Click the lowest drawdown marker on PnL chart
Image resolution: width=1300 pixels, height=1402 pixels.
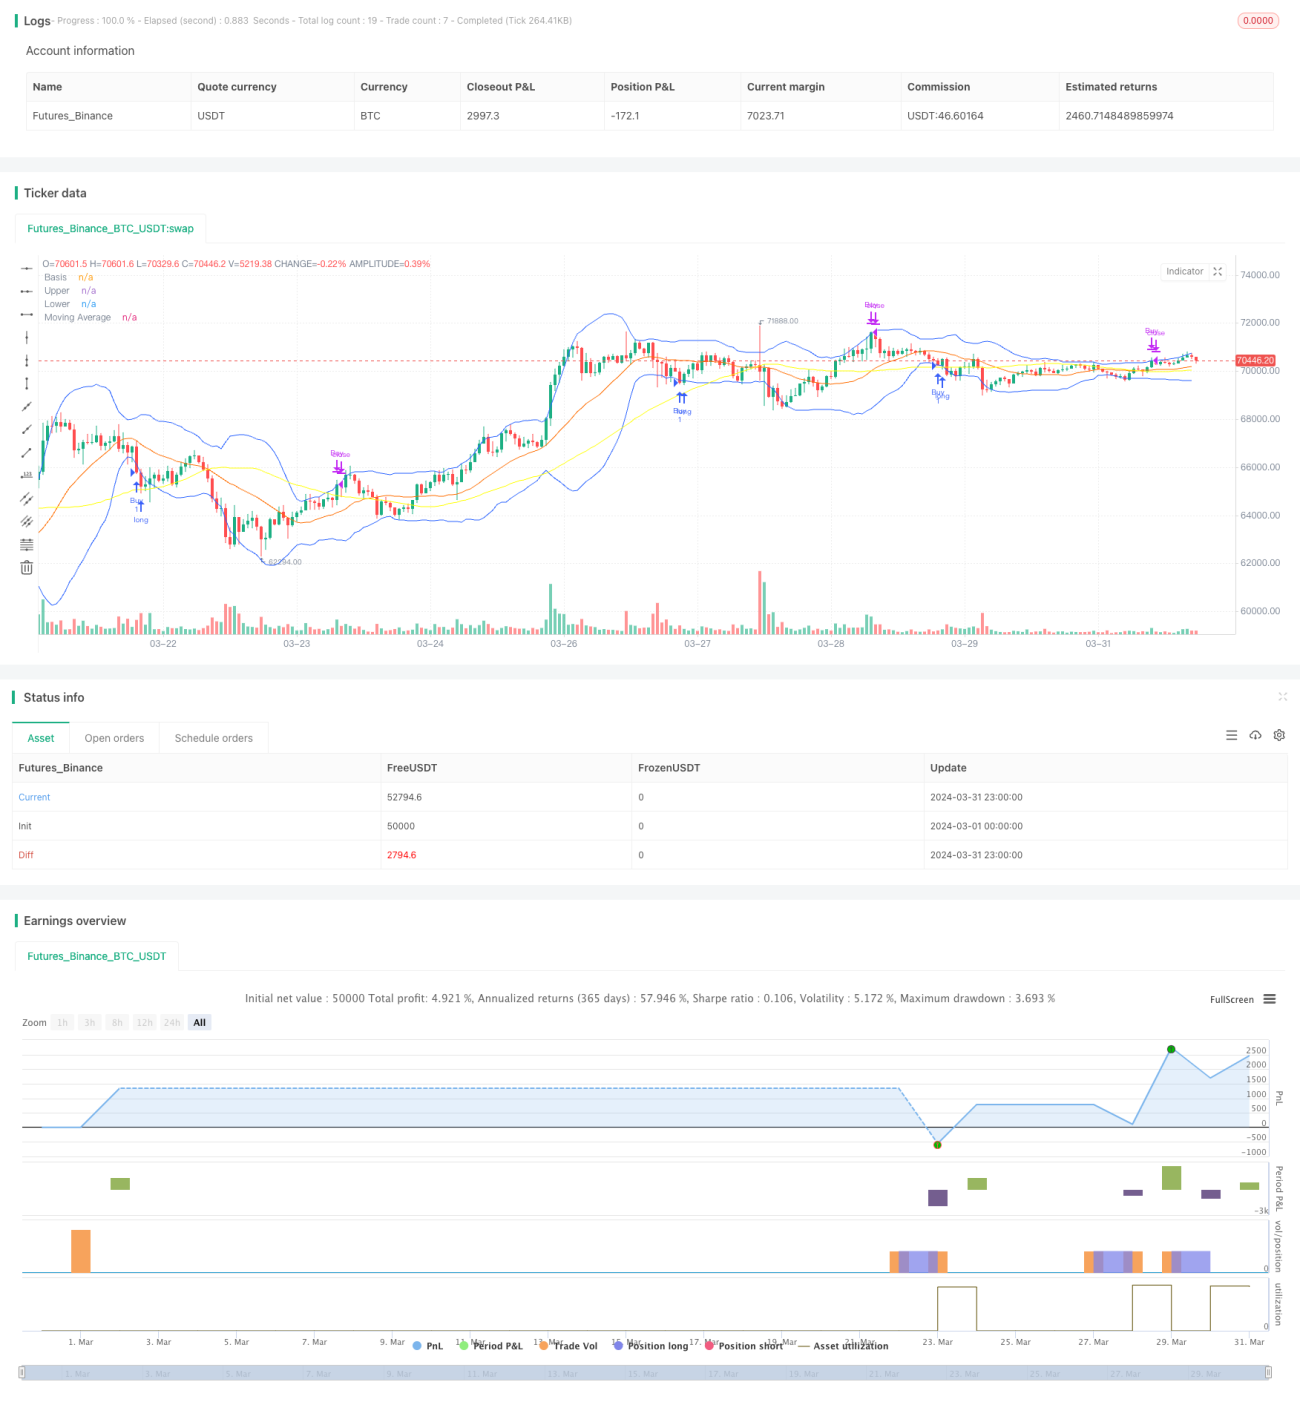(x=937, y=1144)
